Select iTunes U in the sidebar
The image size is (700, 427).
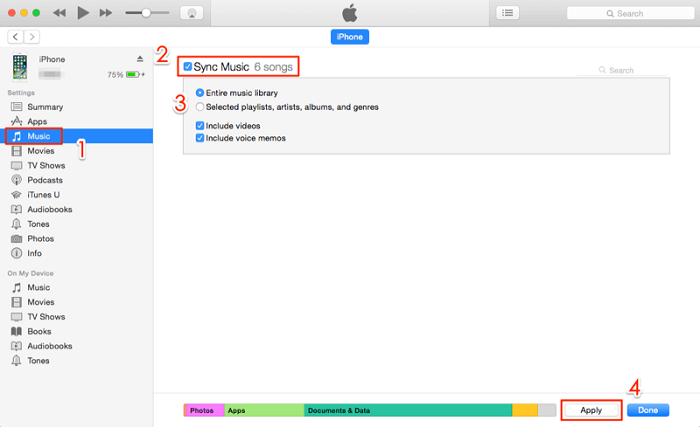45,194
